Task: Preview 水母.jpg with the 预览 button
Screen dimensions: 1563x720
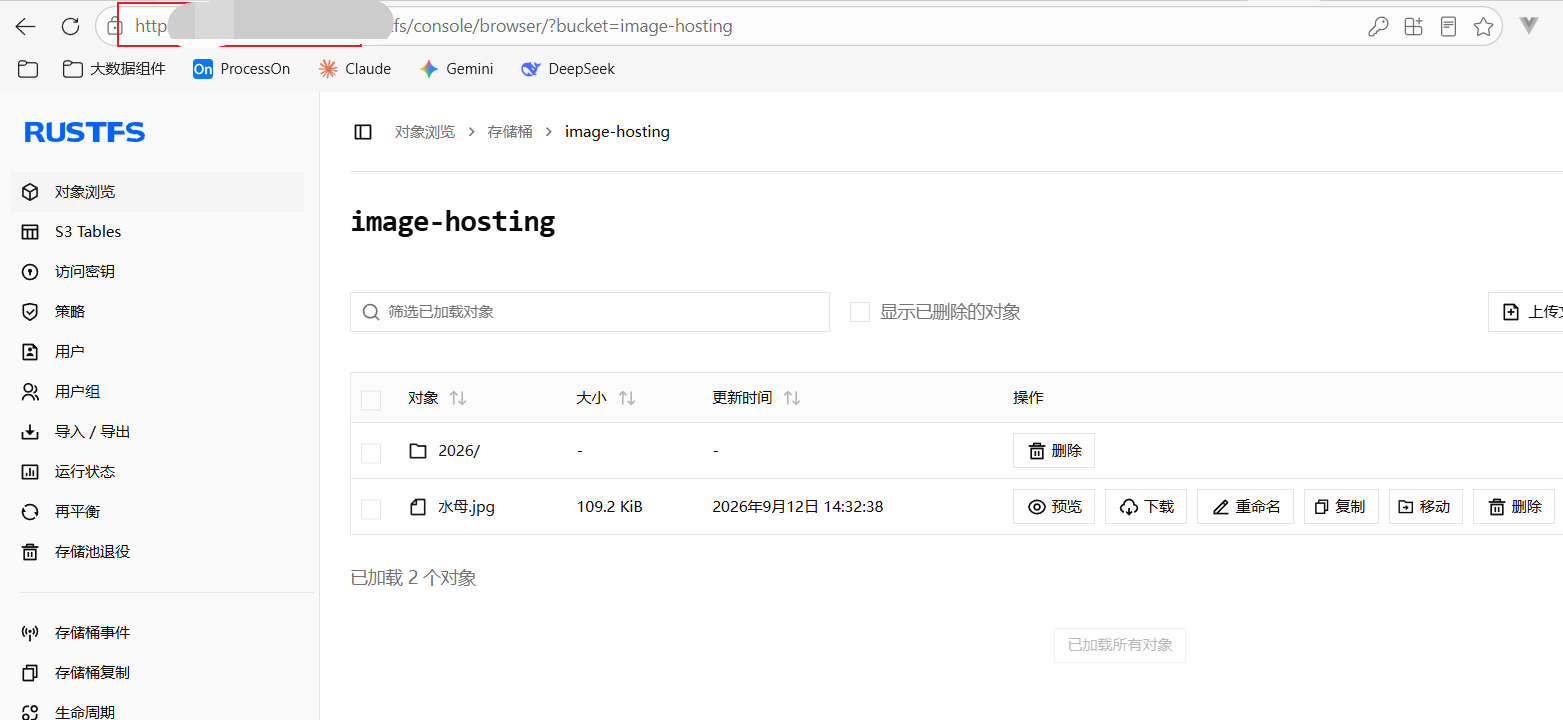Action: point(1054,507)
